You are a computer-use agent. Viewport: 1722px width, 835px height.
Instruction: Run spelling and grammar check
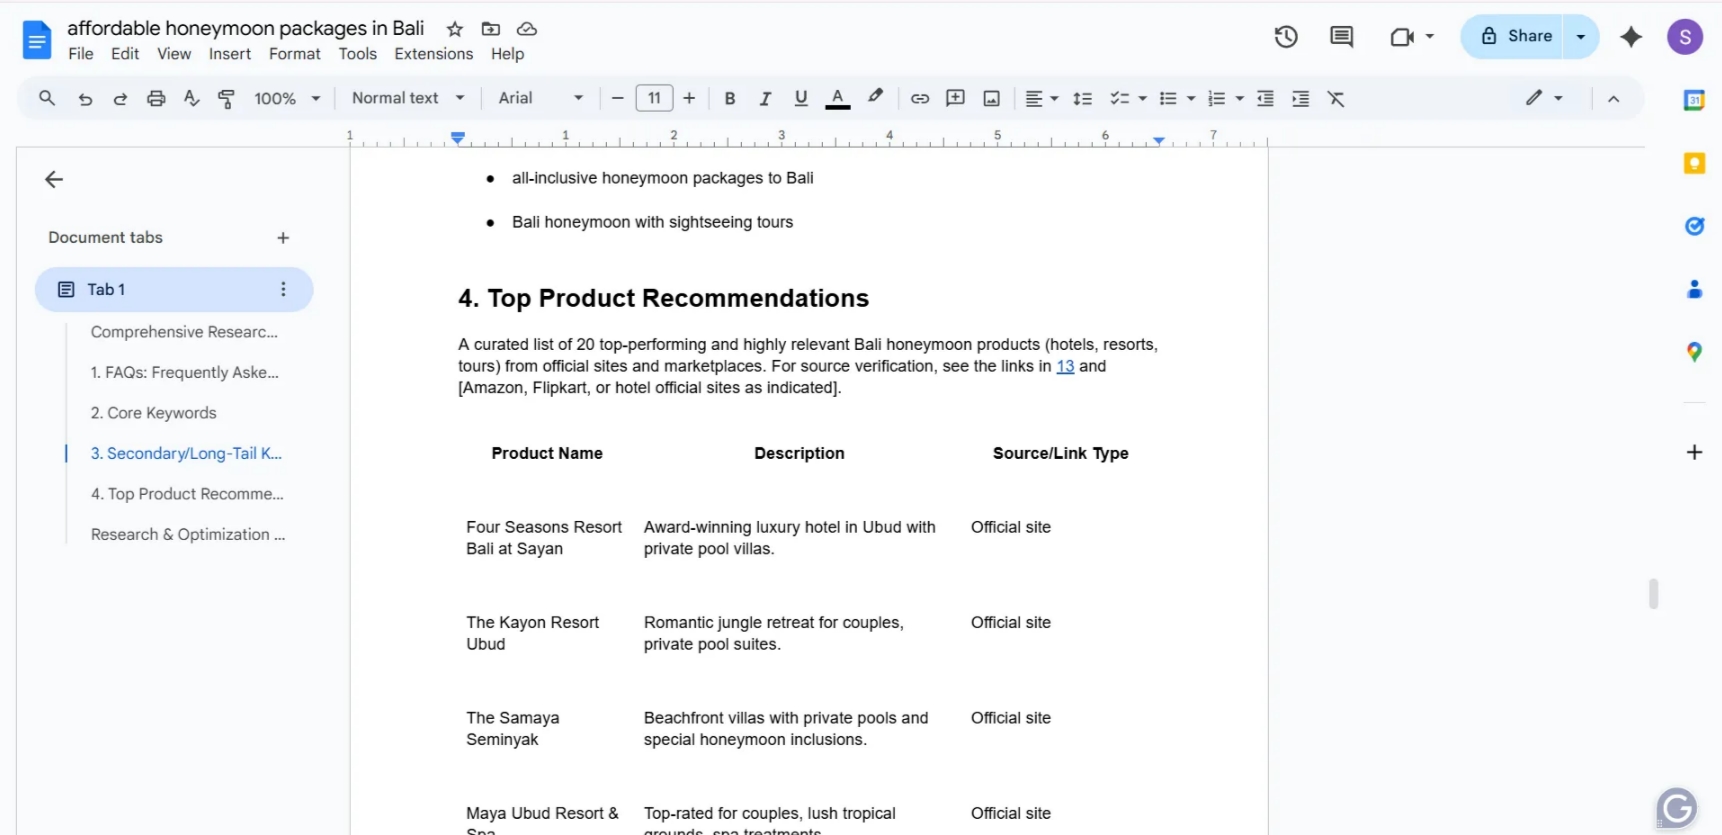pyautogui.click(x=191, y=98)
